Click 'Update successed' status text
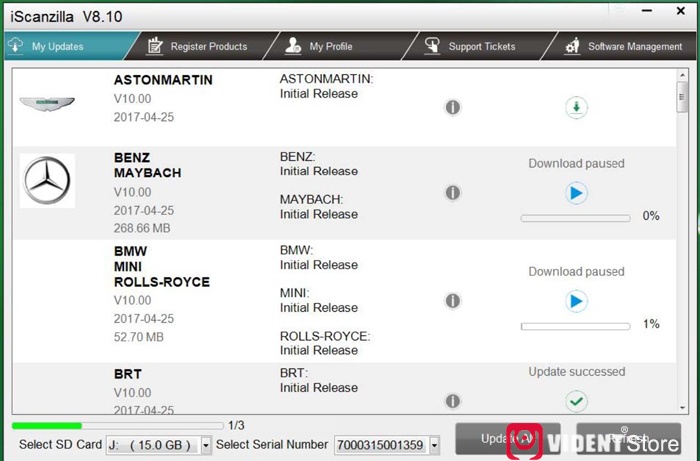The height and width of the screenshot is (461, 700). (577, 372)
